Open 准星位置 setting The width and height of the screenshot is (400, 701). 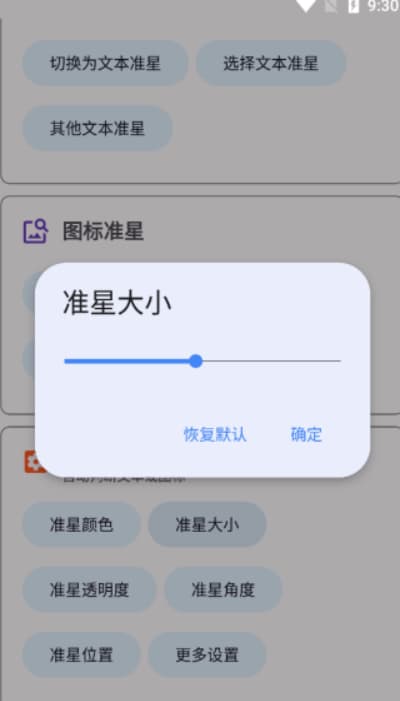click(81, 655)
